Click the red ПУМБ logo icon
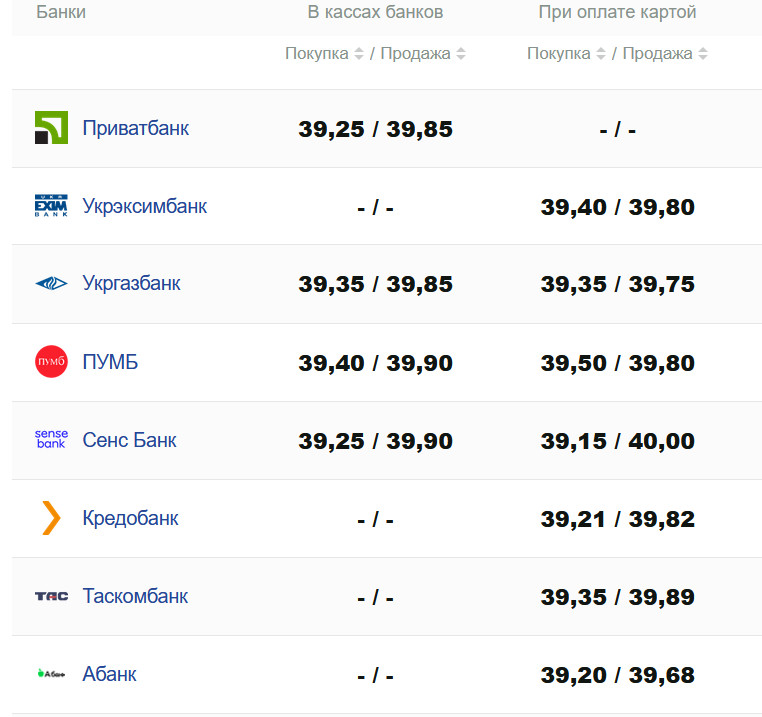The height and width of the screenshot is (717, 762). 51,362
